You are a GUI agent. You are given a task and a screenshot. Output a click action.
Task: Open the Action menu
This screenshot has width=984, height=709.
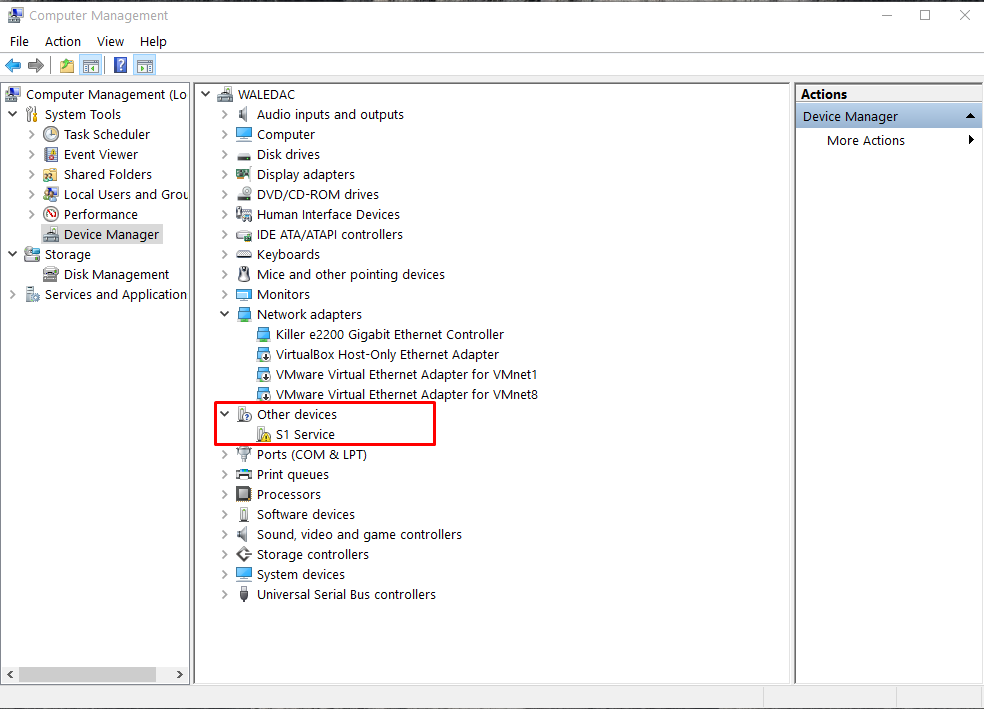[x=62, y=41]
